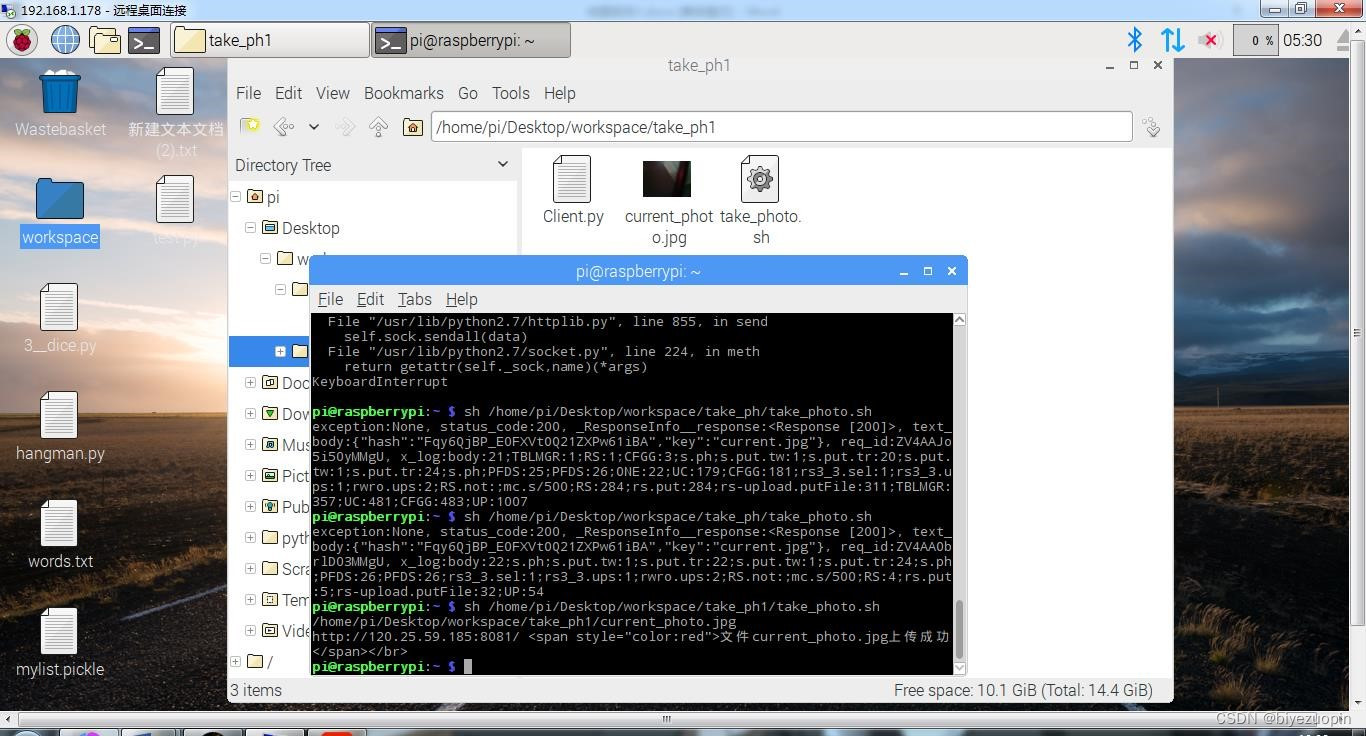This screenshot has width=1366, height=736.
Task: Open the file manager Help menu
Action: (559, 93)
